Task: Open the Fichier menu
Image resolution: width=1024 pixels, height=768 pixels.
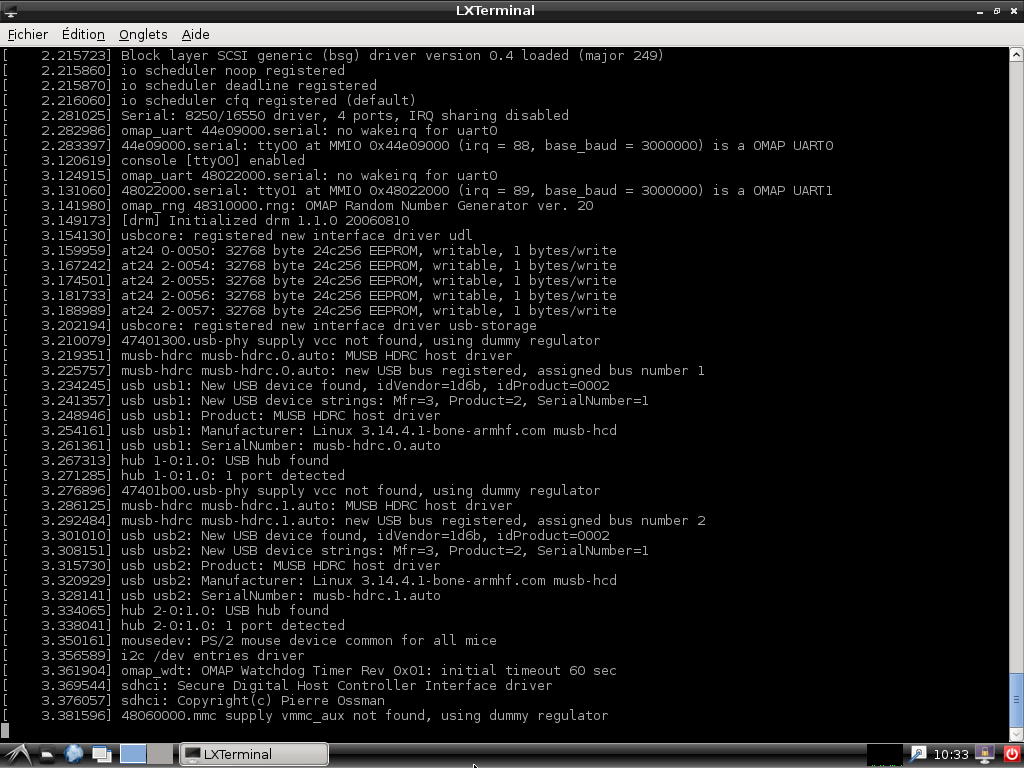Action: 27,34
